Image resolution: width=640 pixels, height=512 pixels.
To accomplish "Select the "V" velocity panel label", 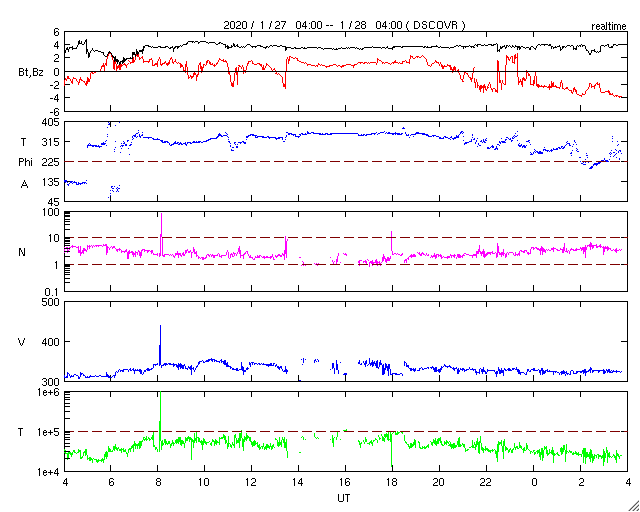I will [22, 342].
